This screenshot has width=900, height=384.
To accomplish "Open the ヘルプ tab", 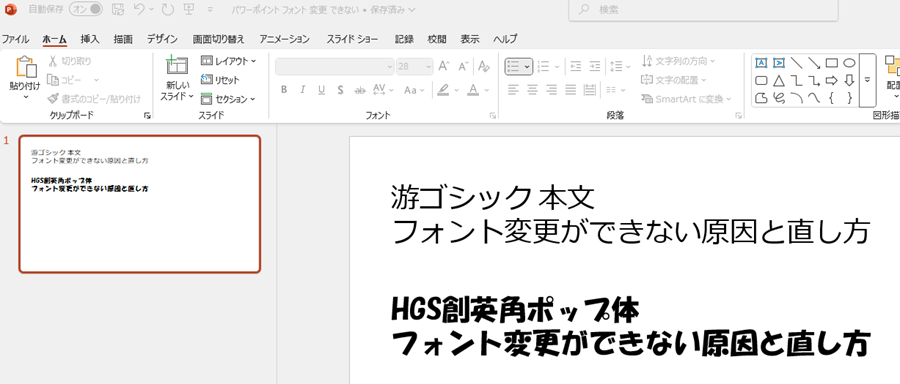I will pyautogui.click(x=505, y=39).
